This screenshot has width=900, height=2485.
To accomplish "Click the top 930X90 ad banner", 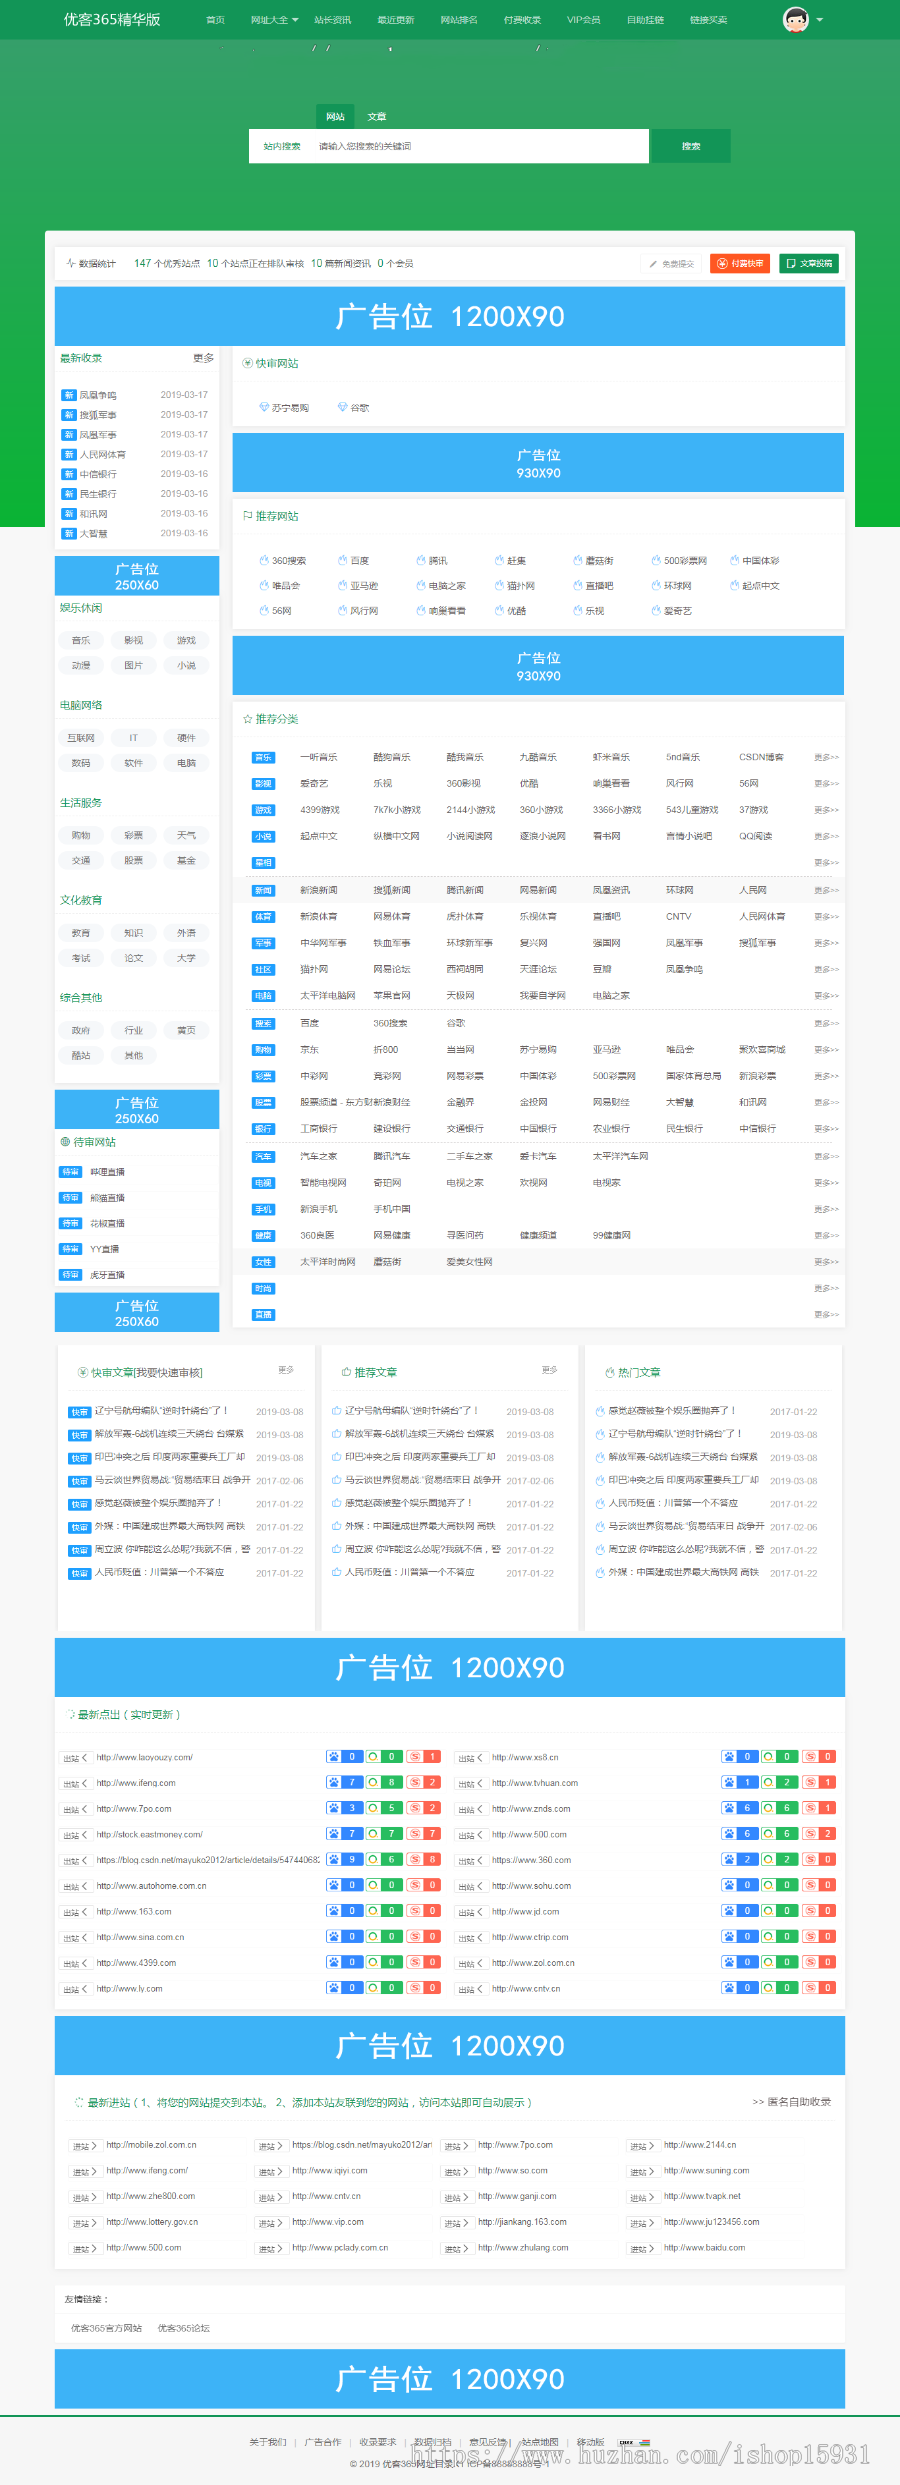I will click(538, 463).
